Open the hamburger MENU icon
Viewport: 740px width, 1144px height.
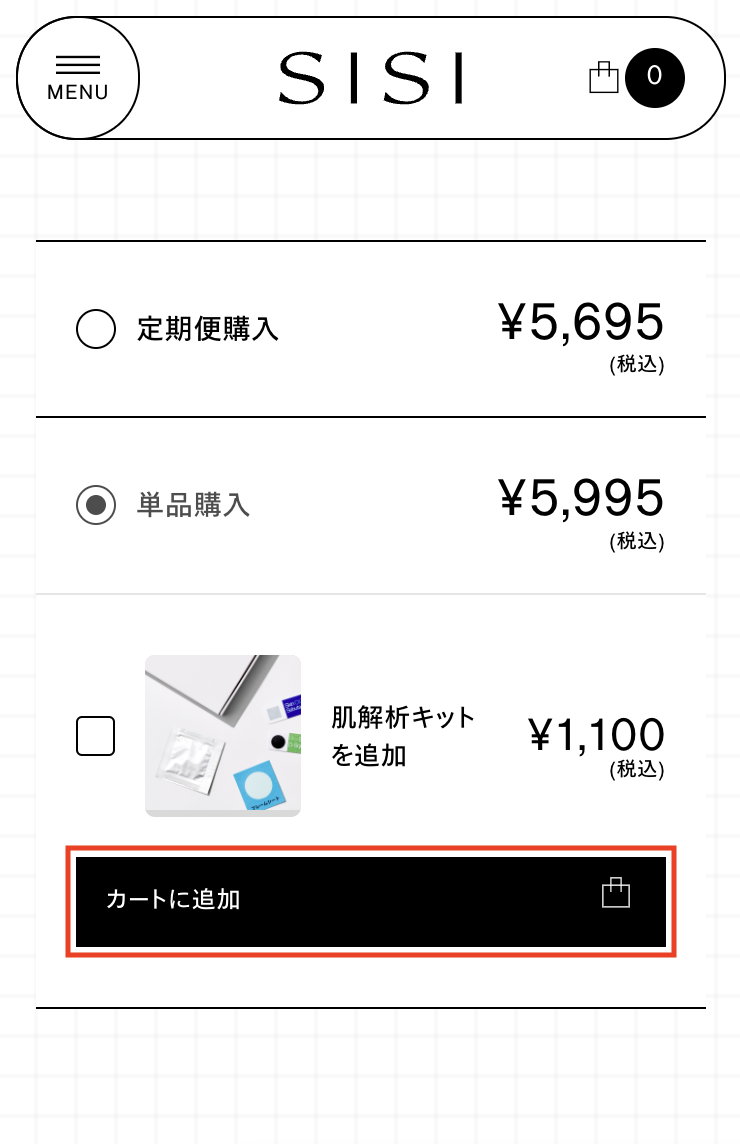pyautogui.click(x=77, y=65)
